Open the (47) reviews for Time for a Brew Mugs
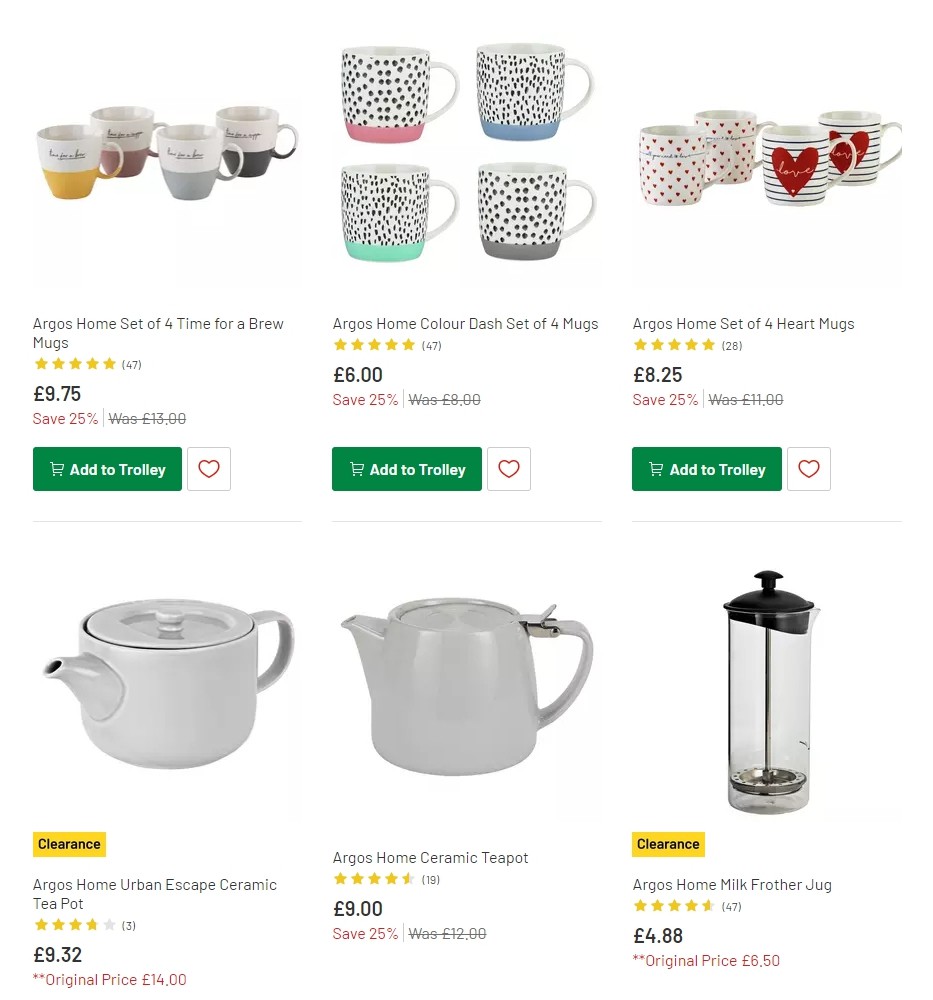Viewport: 933px width, 1000px height. click(x=131, y=364)
